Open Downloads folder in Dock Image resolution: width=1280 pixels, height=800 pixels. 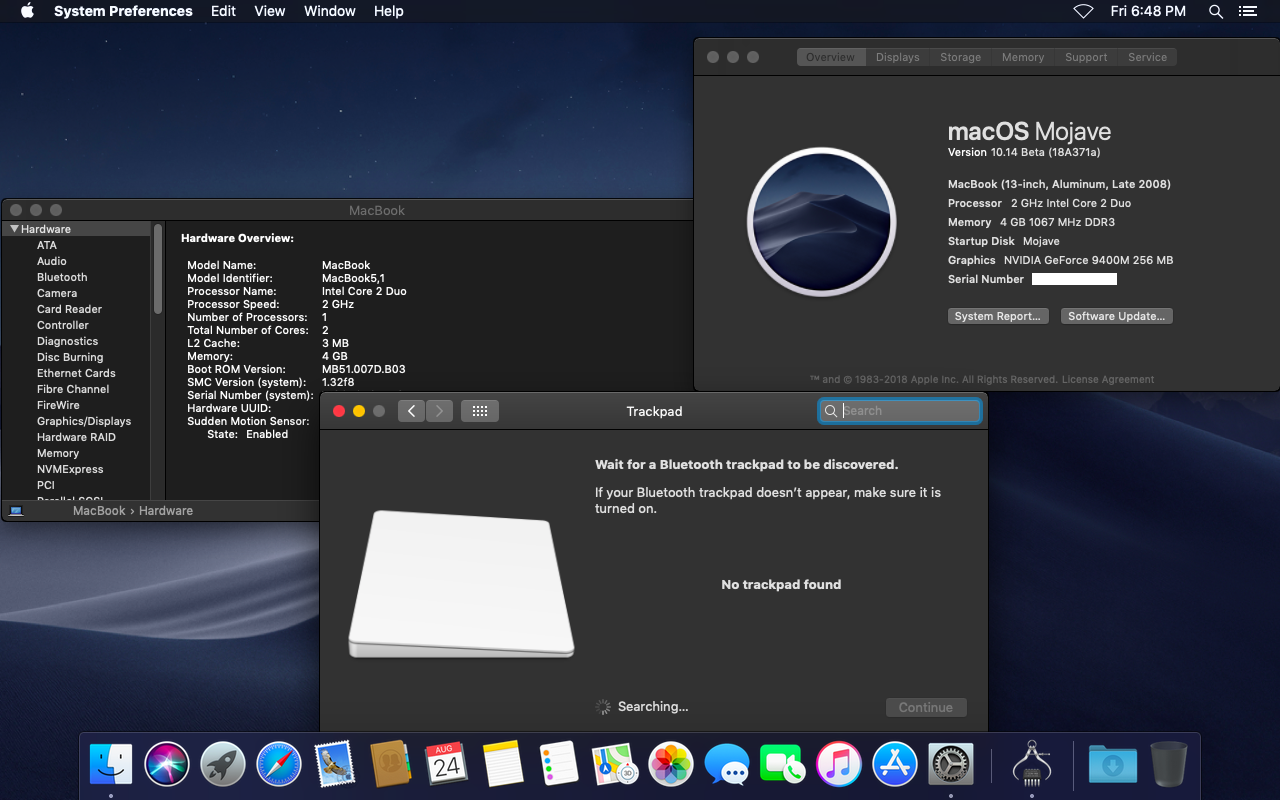click(1112, 765)
